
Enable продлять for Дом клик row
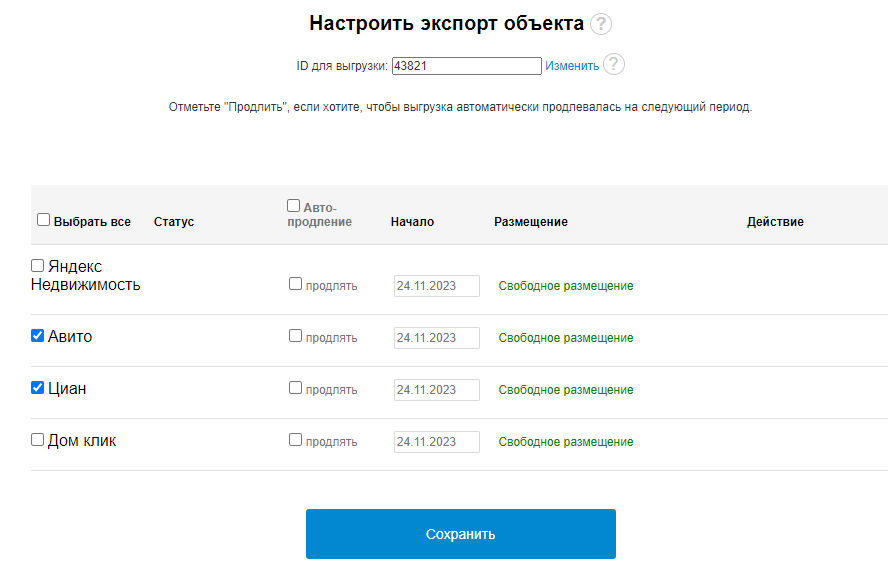point(295,440)
